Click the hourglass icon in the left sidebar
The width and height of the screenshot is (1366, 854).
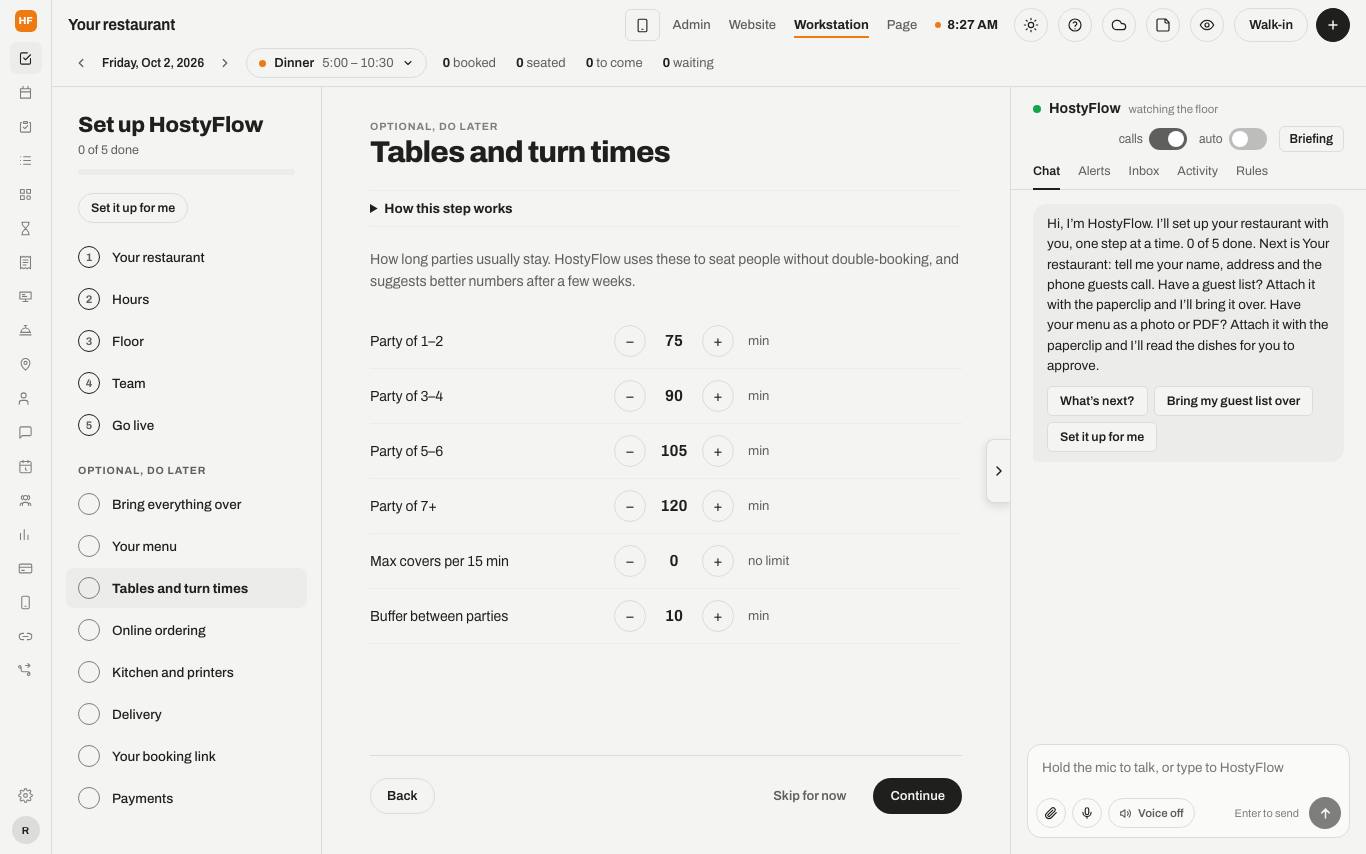click(x=25, y=229)
